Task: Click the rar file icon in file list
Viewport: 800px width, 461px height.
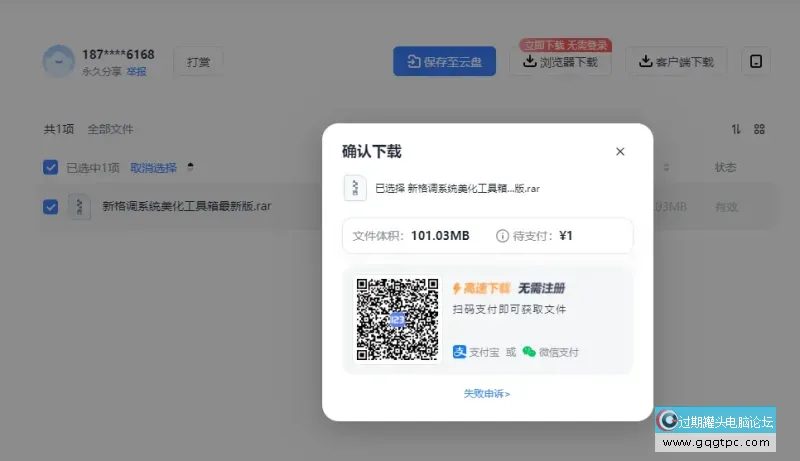Action: [x=80, y=207]
